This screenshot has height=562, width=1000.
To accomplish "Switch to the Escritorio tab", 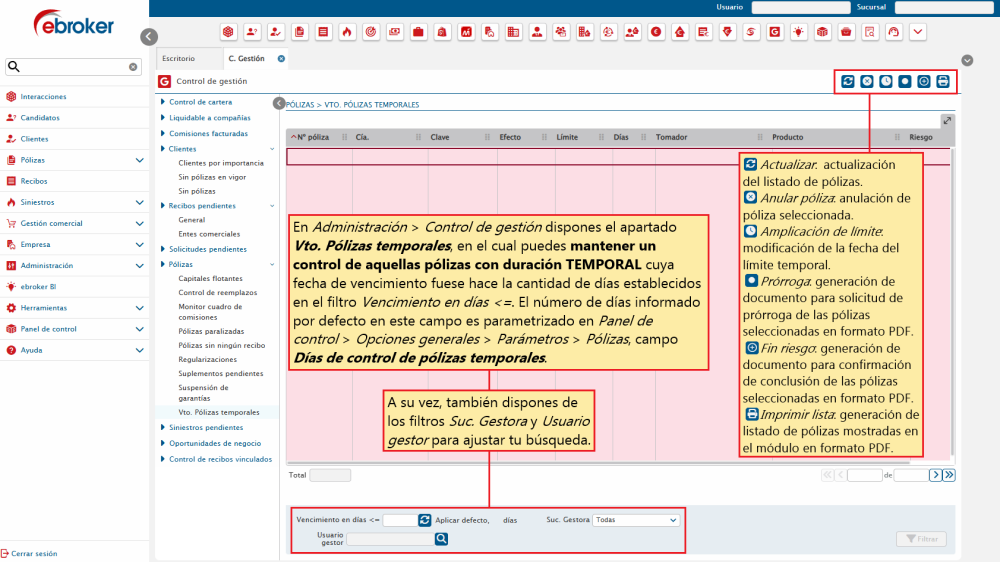I will coord(179,59).
